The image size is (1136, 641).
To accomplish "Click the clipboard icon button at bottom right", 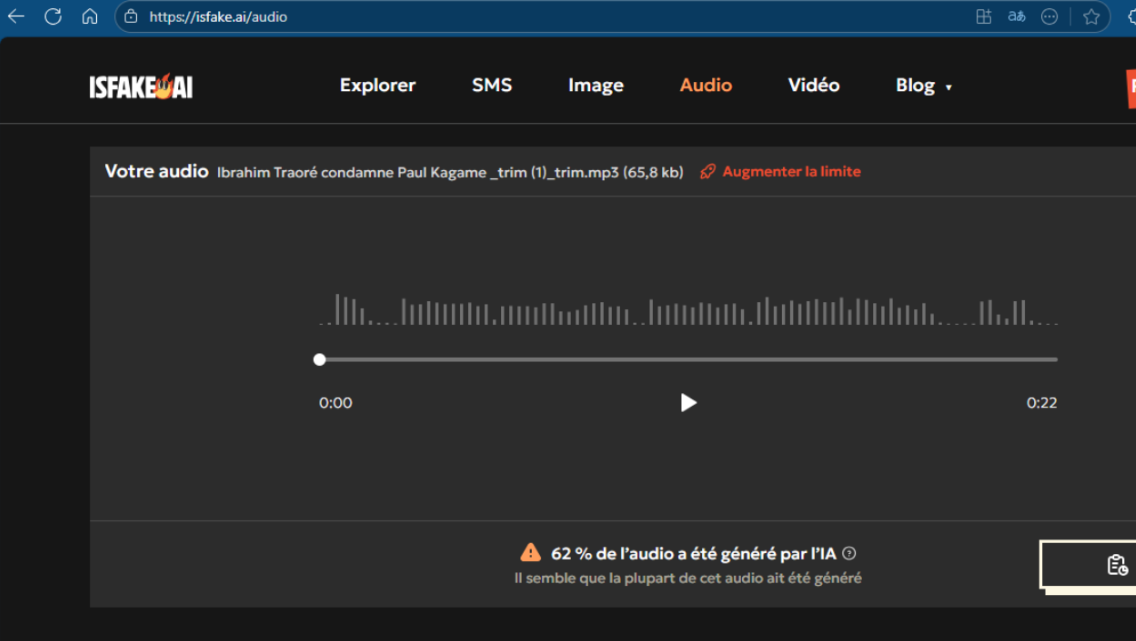I will 1117,565.
